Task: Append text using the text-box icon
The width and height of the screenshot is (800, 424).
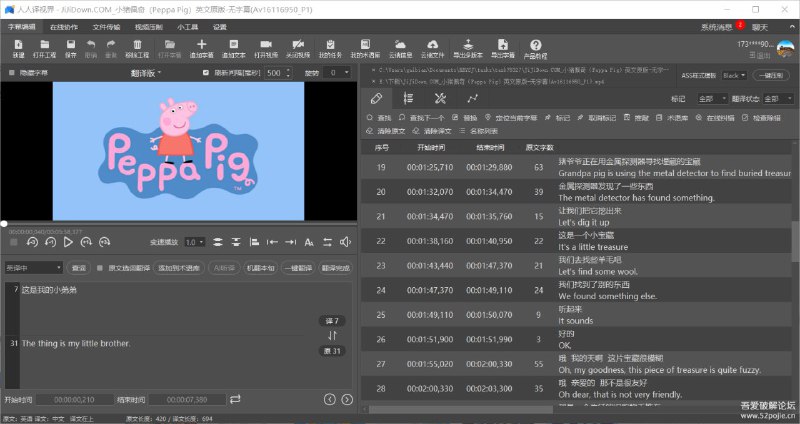Action: click(234, 48)
